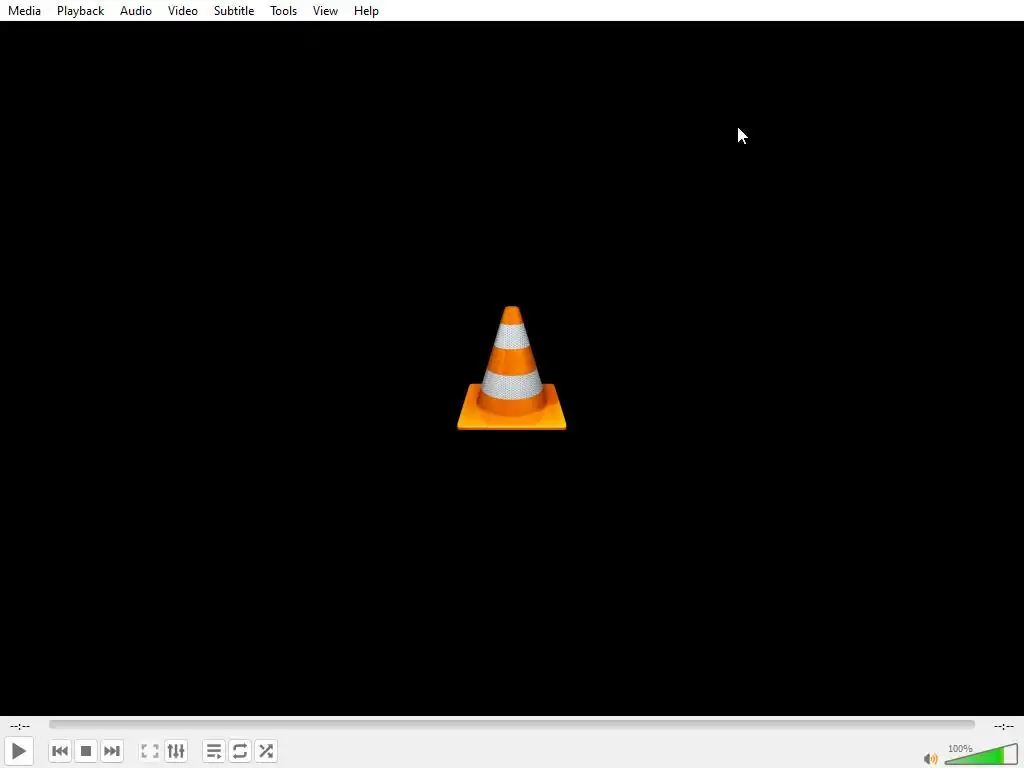Image resolution: width=1024 pixels, height=768 pixels.
Task: Open the Media menu
Action: coord(24,10)
